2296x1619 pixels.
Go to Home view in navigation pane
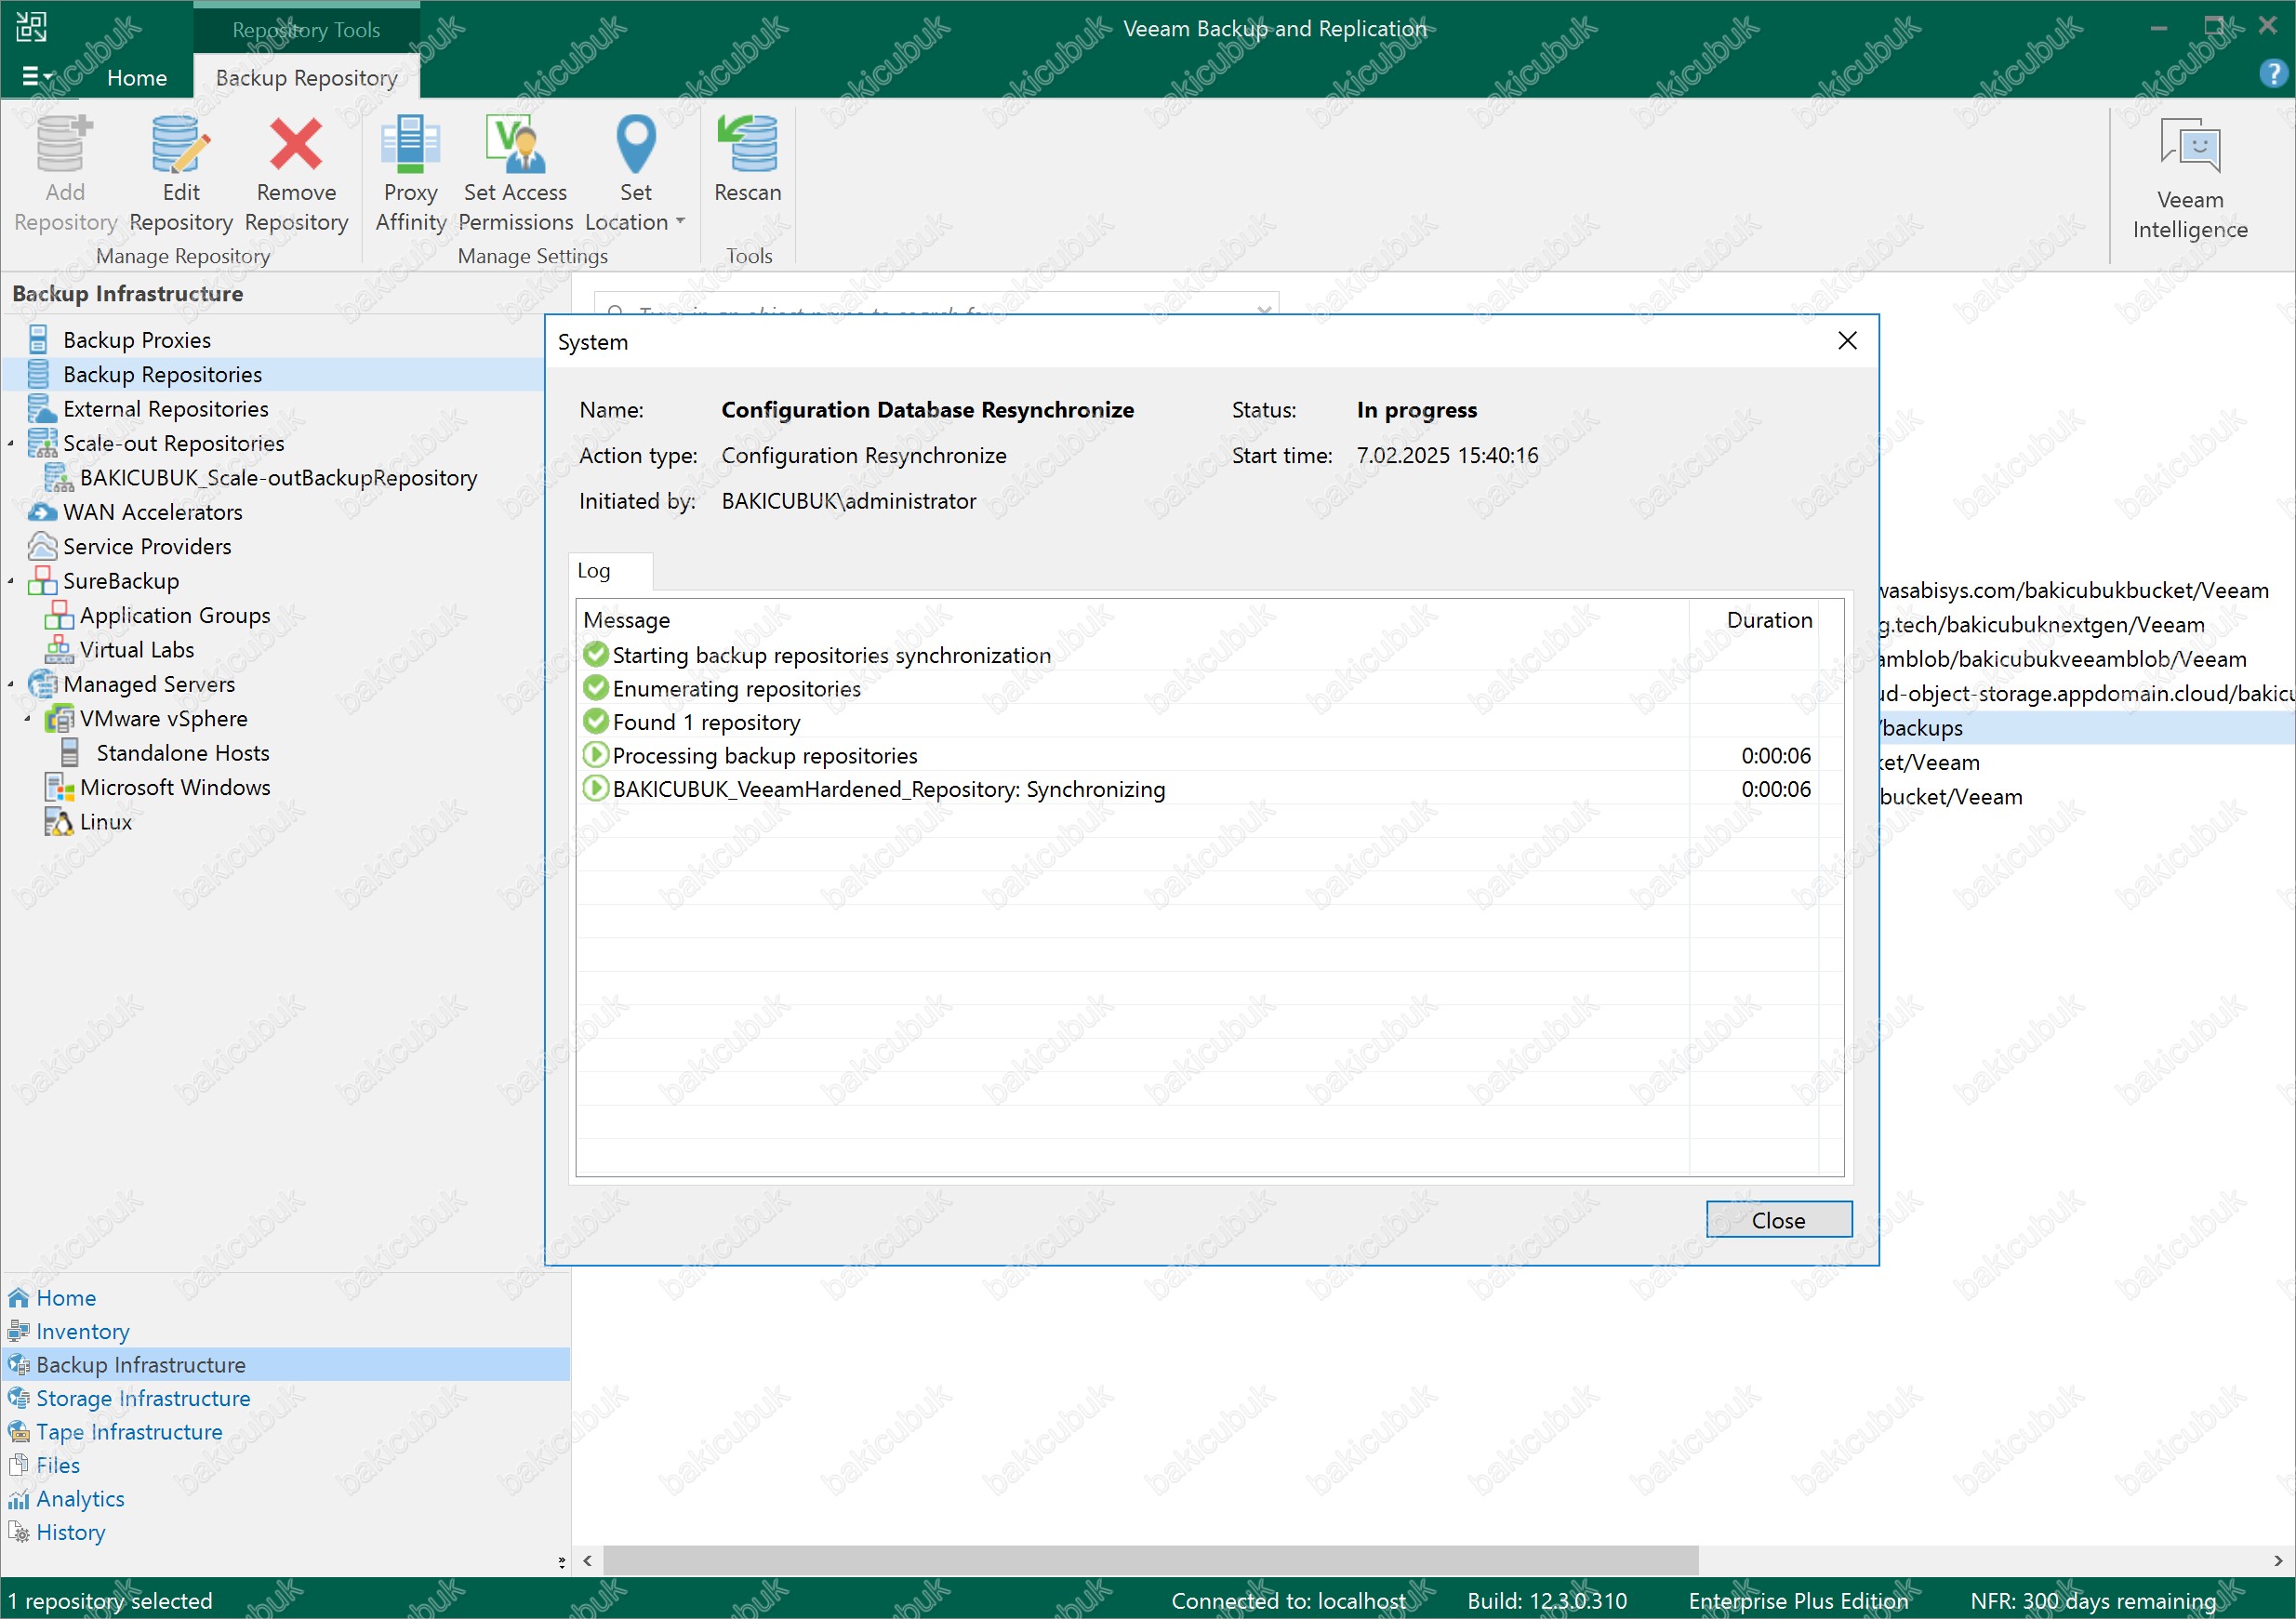(66, 1297)
